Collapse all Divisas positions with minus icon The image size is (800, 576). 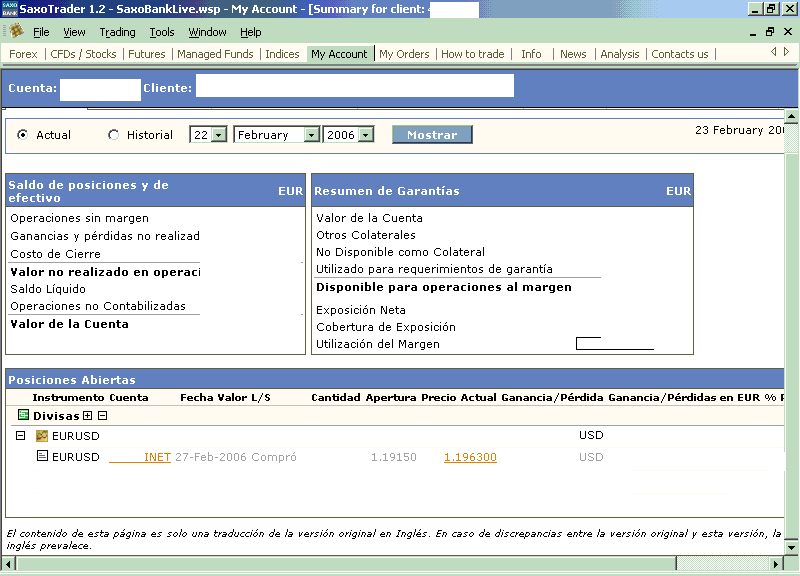[103, 415]
